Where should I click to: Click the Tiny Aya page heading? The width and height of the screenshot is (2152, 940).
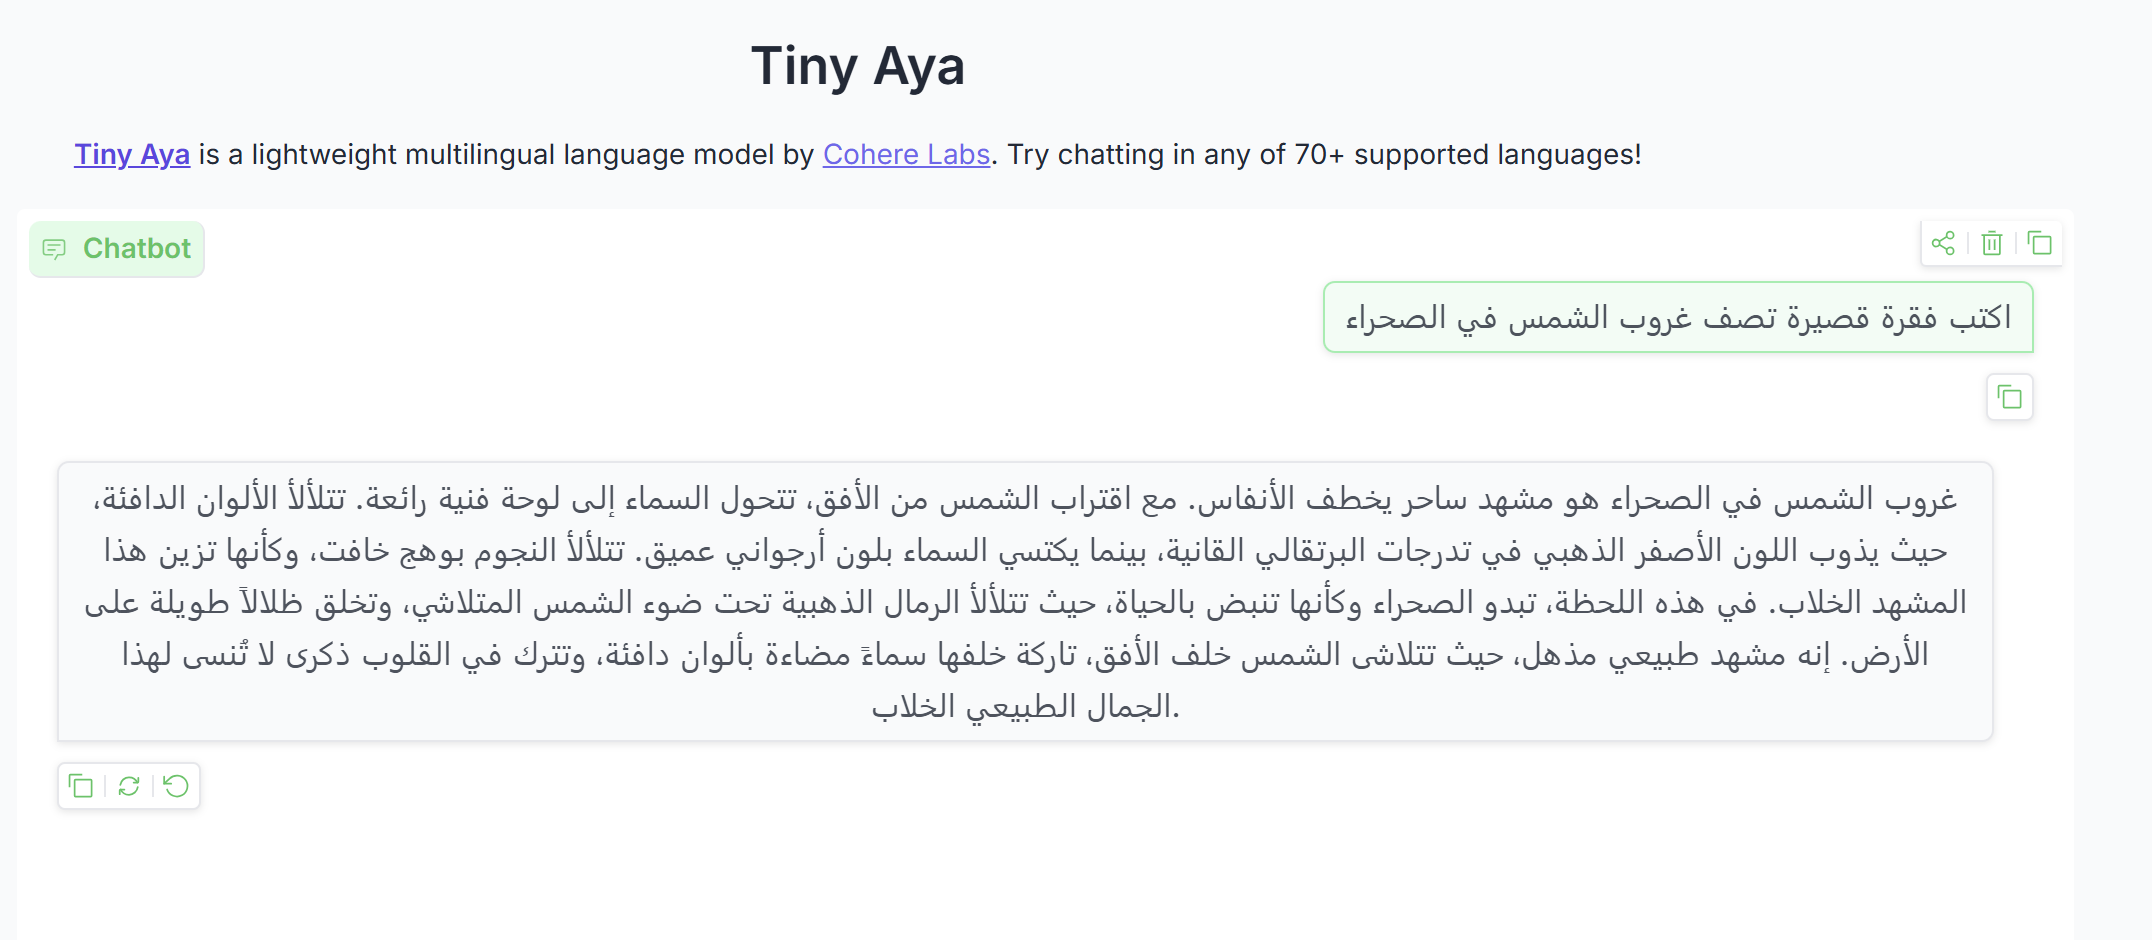pyautogui.click(x=858, y=67)
